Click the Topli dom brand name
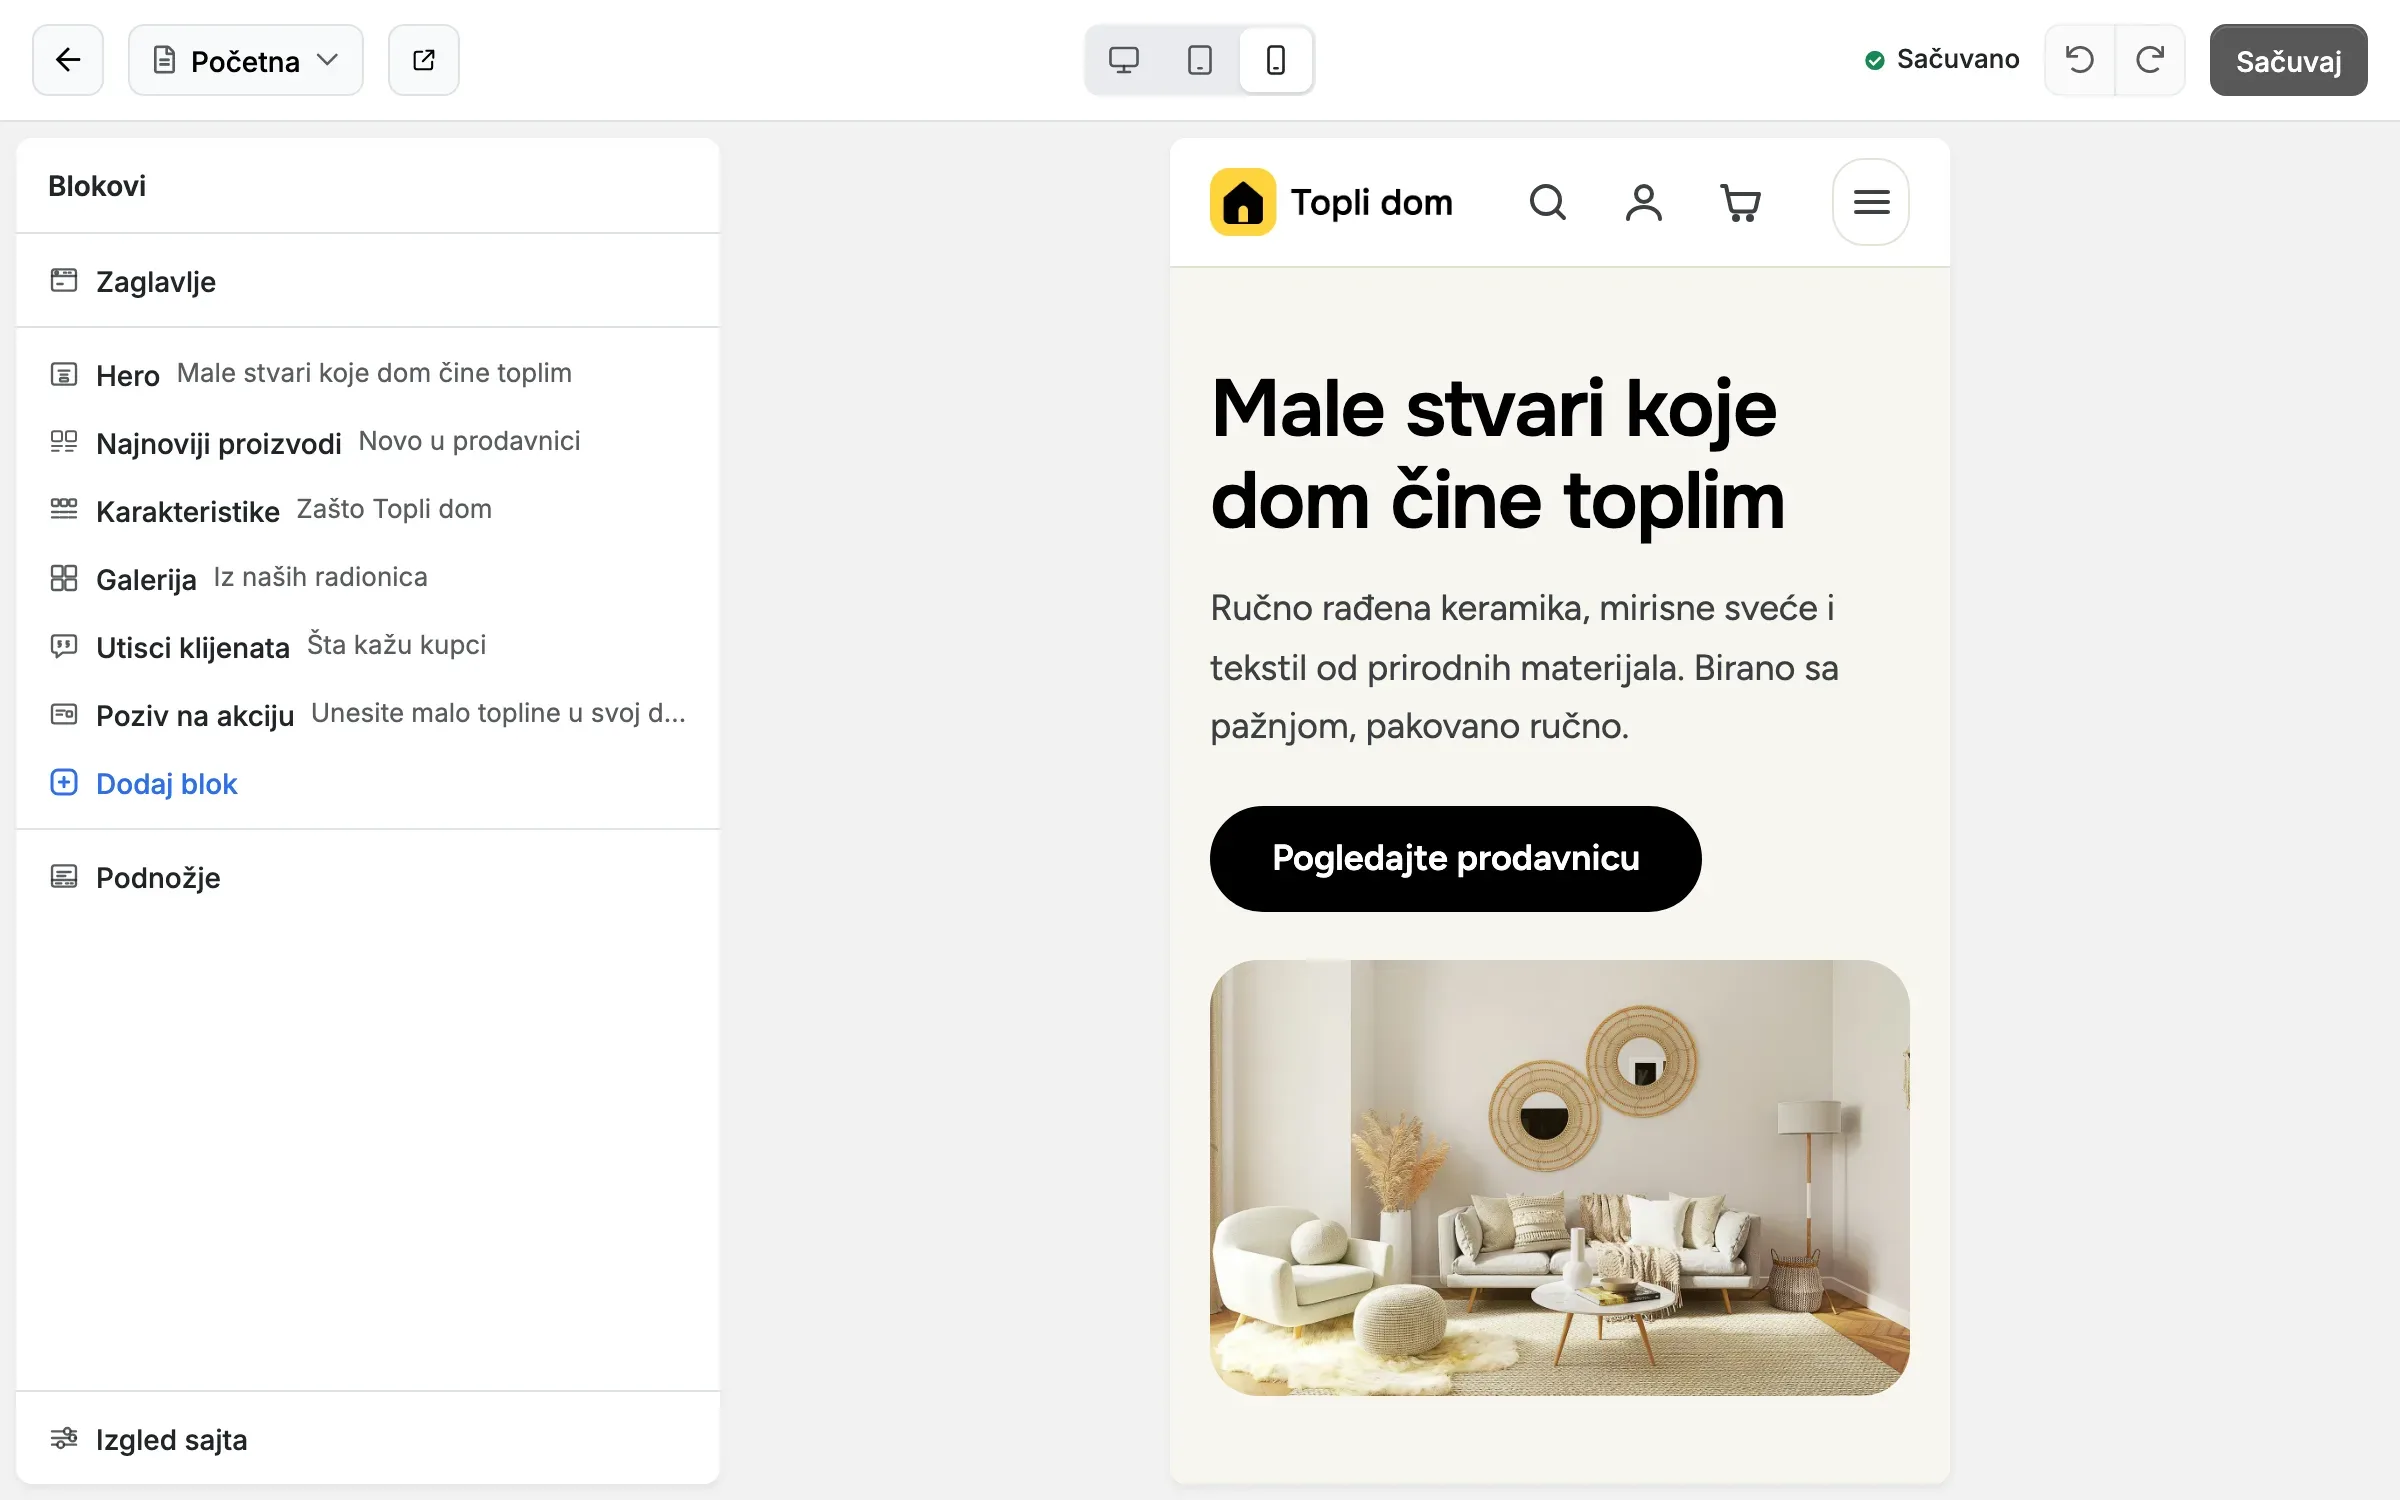The height and width of the screenshot is (1500, 2400). tap(1371, 203)
